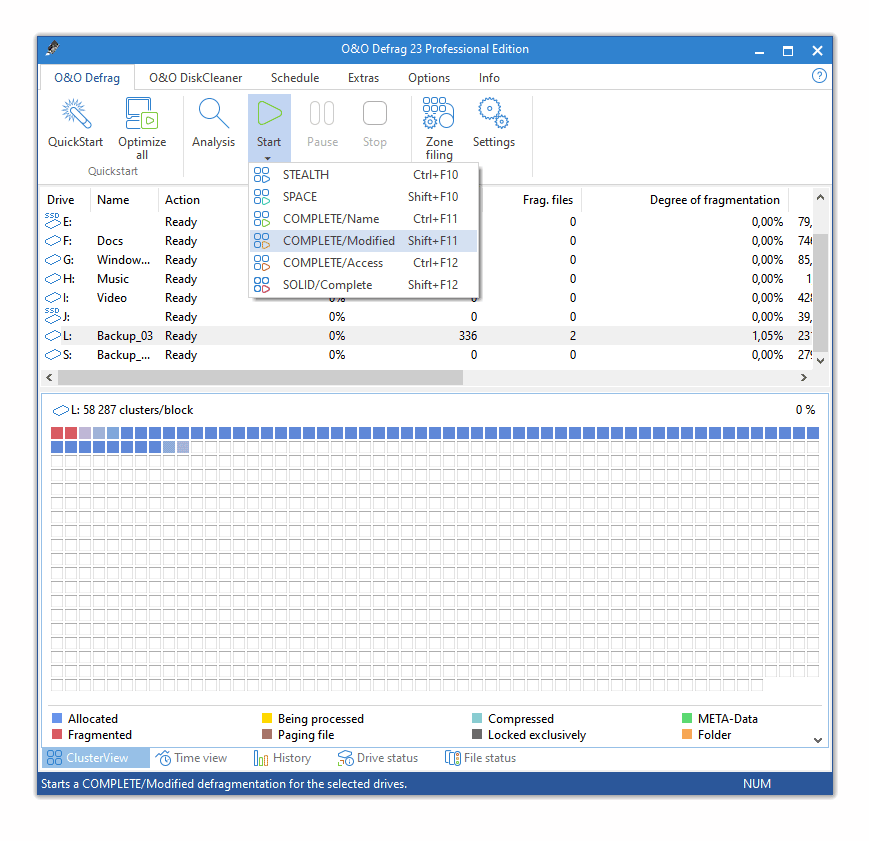Open the Schedule tab

(x=295, y=78)
